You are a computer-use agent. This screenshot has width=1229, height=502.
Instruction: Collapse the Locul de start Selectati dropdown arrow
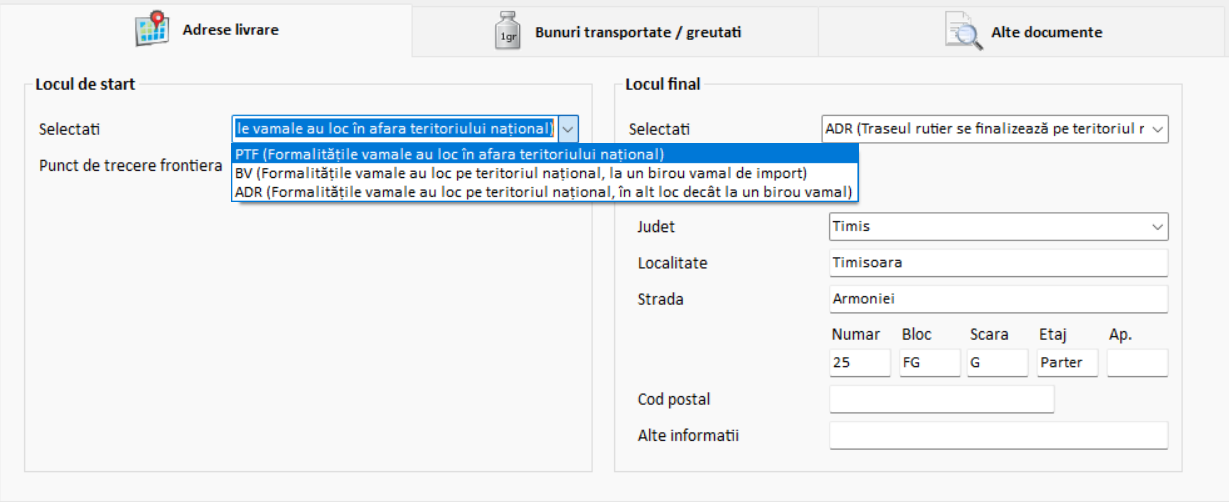click(x=568, y=129)
